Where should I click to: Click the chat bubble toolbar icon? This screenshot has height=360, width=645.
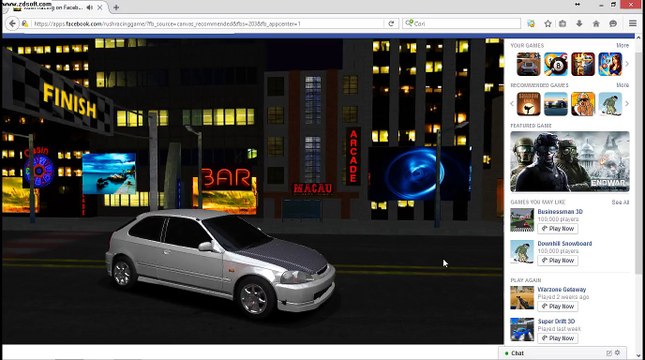tap(613, 24)
